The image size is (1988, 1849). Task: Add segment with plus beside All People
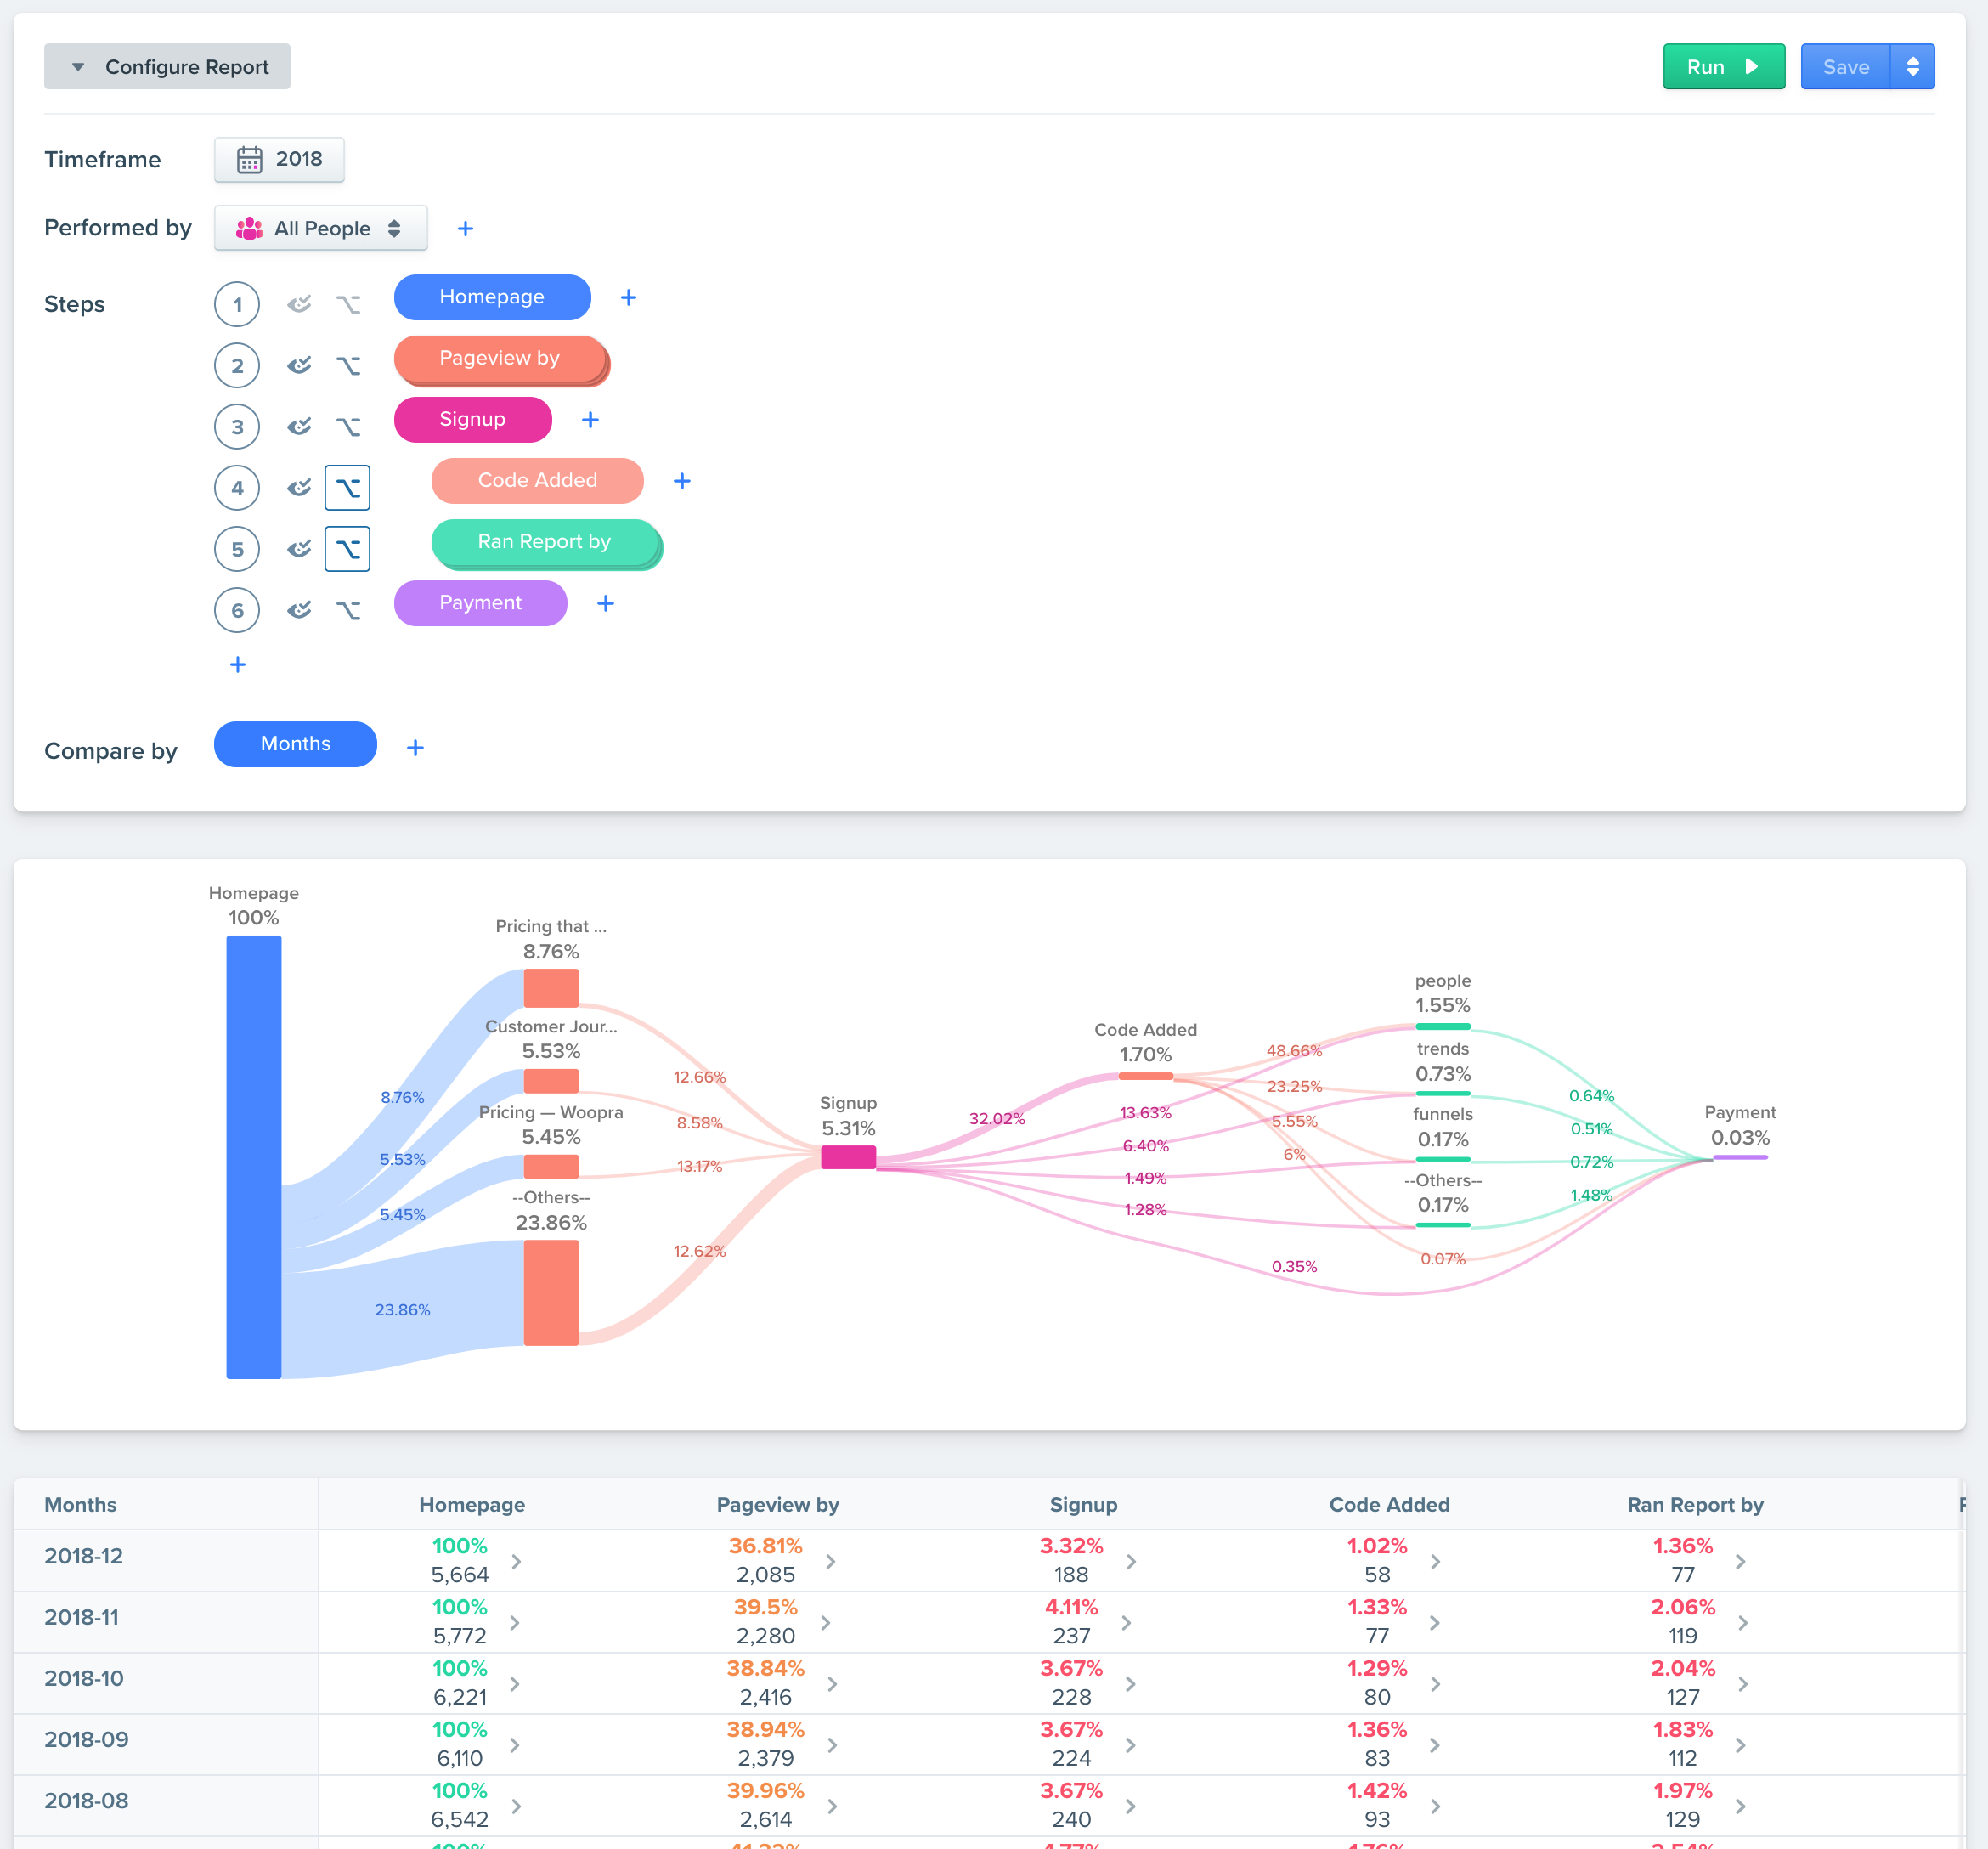click(x=465, y=229)
